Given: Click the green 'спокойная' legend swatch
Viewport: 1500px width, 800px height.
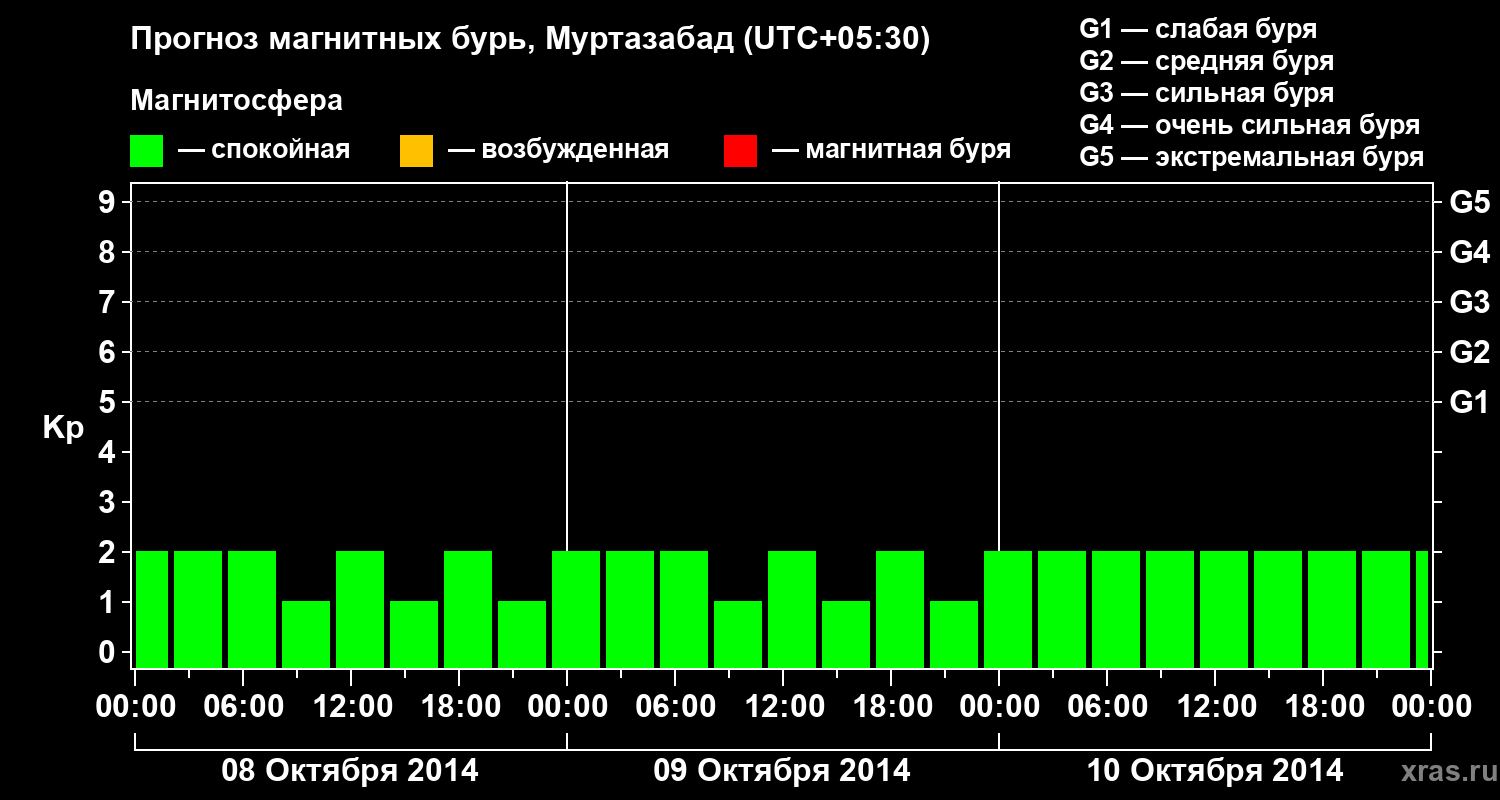Looking at the screenshot, I should 147,151.
